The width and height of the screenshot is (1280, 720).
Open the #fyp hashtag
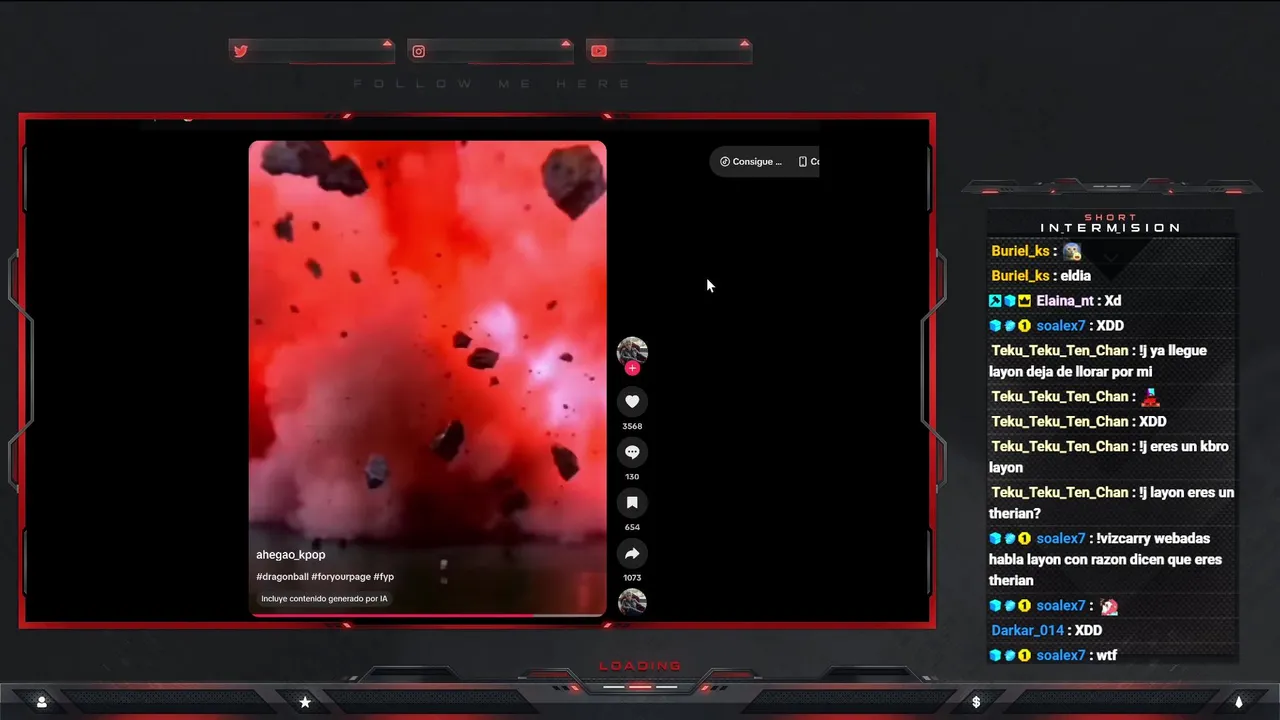coord(384,577)
